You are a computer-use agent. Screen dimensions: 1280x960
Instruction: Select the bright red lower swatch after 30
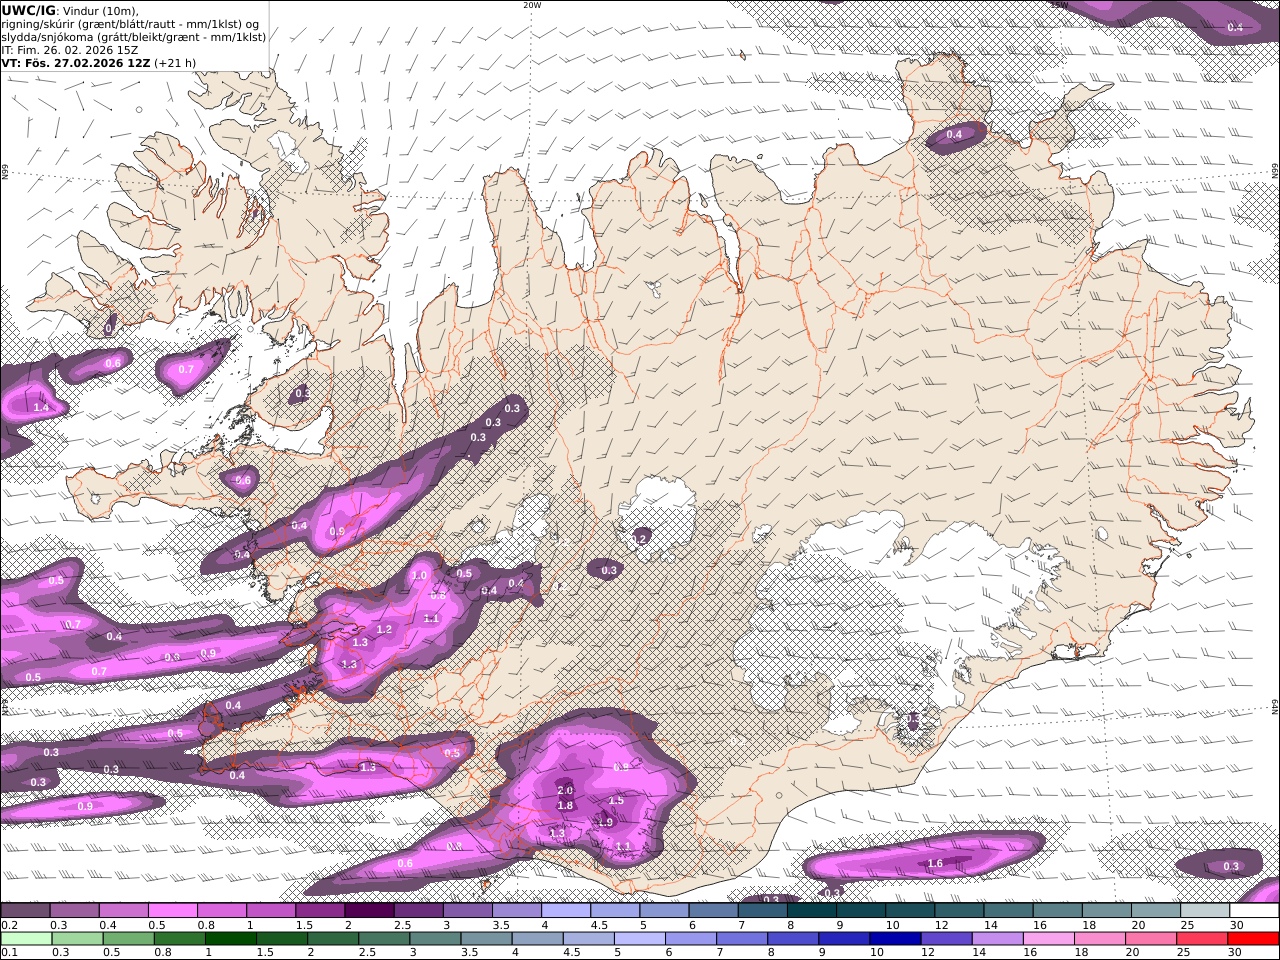1253,939
